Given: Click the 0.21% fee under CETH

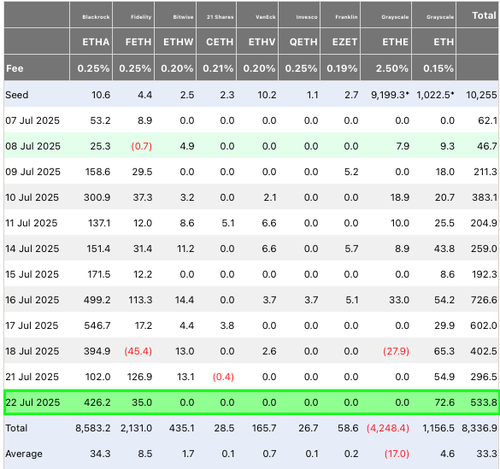Looking at the screenshot, I should pos(218,69).
